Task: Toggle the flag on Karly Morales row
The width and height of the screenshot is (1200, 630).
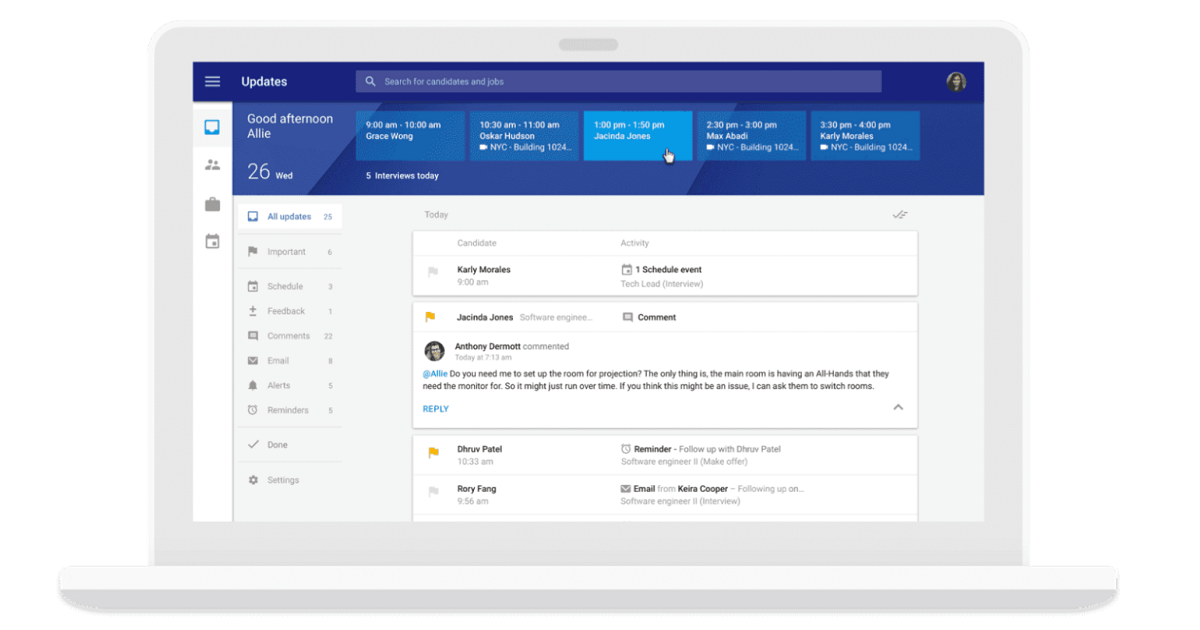Action: (433, 272)
